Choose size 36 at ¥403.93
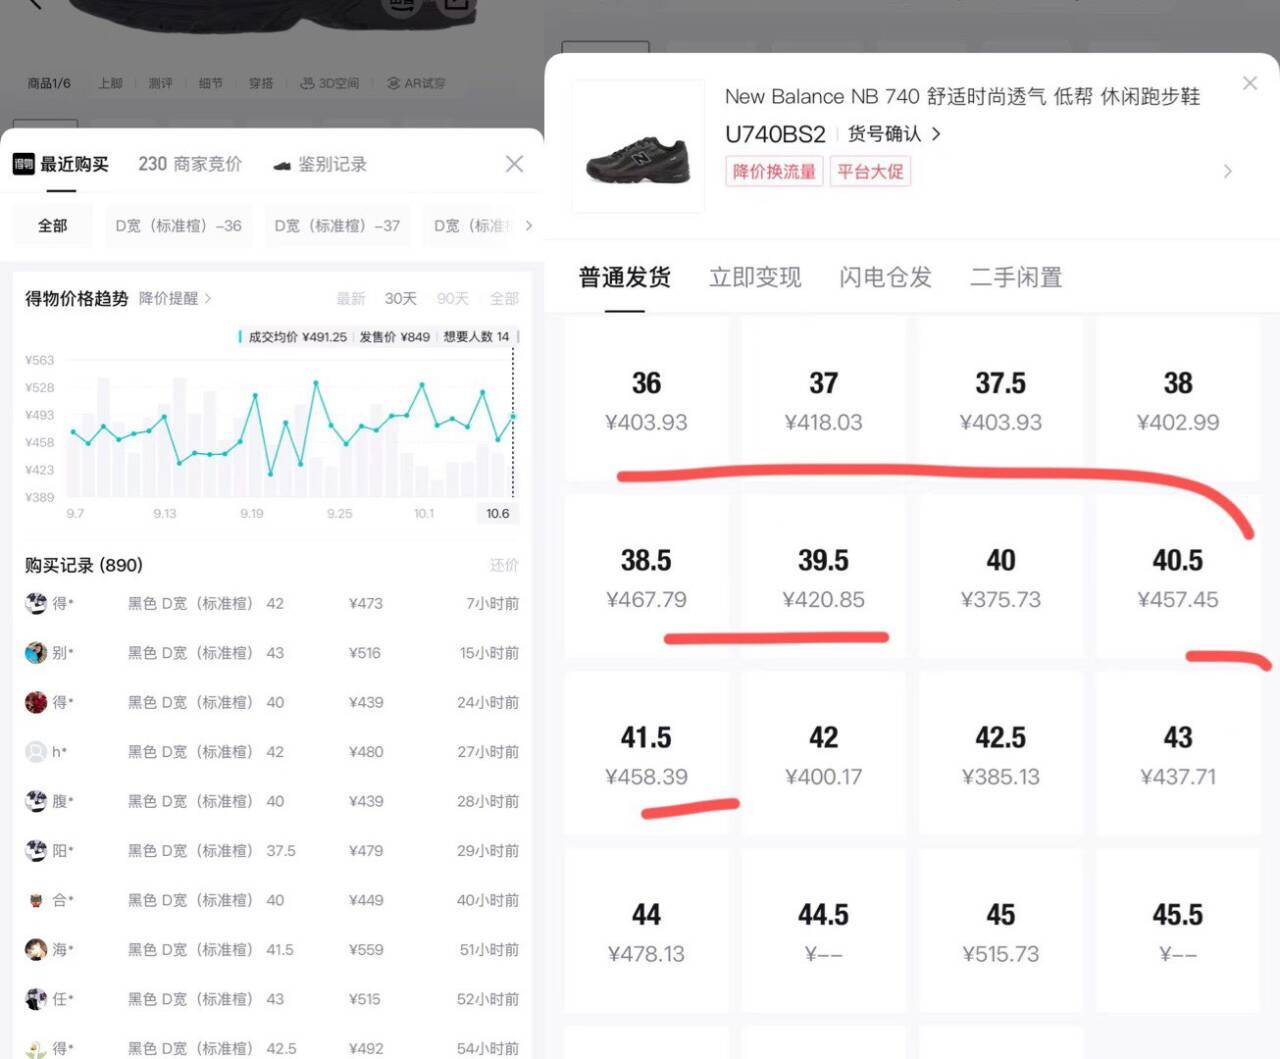Image resolution: width=1280 pixels, height=1059 pixels. point(646,400)
